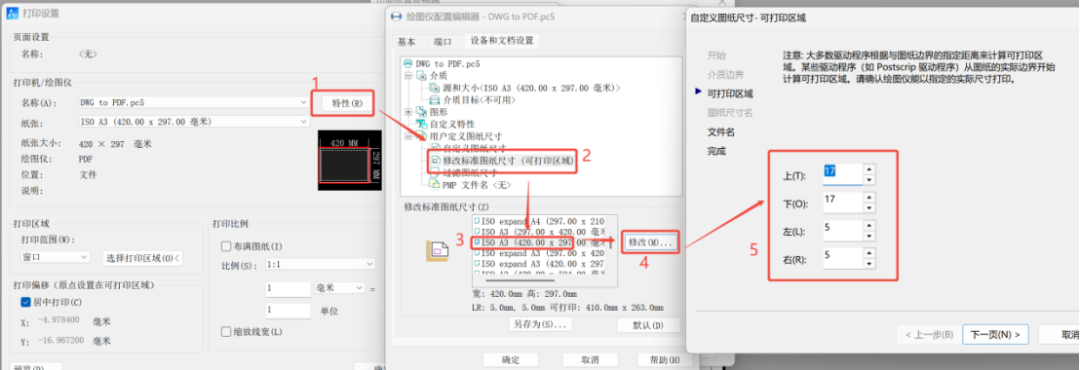The image size is (1080, 370).
Task: Click the 另存为(S)... button
Action: 540,325
